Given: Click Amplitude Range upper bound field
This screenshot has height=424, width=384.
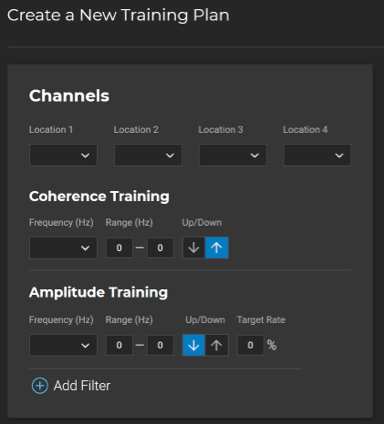Looking at the screenshot, I should tap(160, 345).
